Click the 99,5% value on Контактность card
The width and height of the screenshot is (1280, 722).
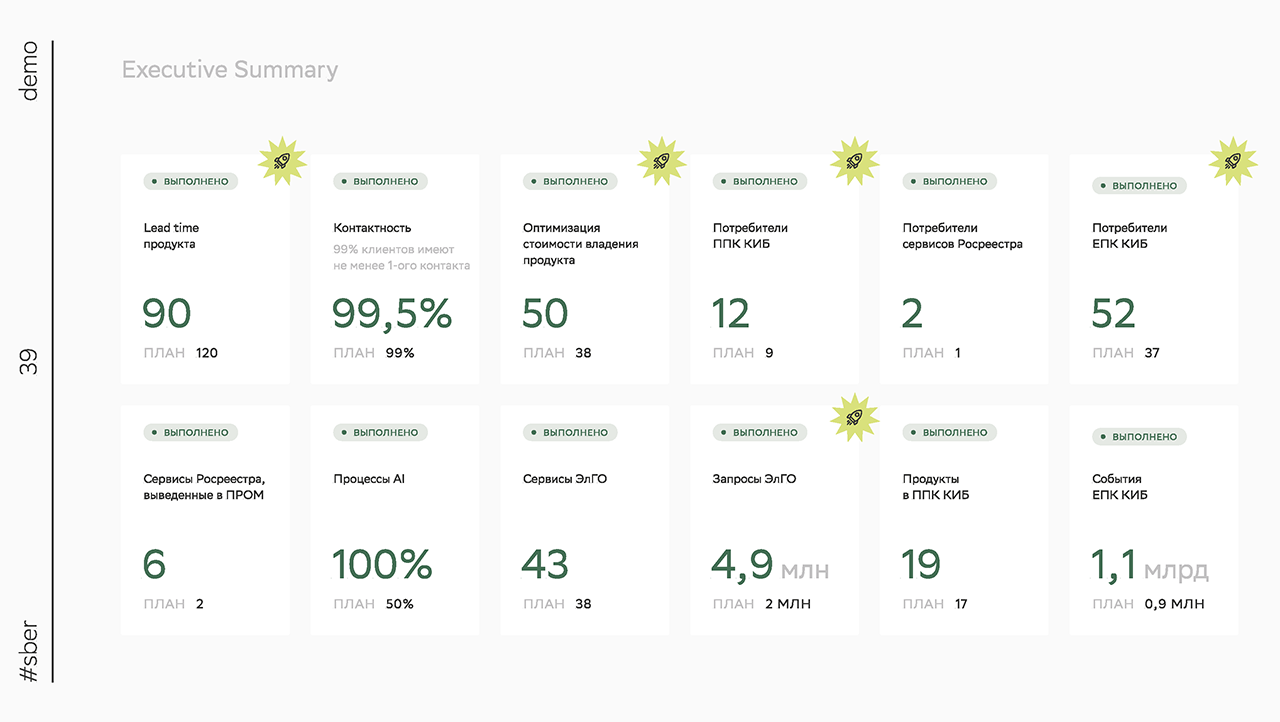point(393,314)
